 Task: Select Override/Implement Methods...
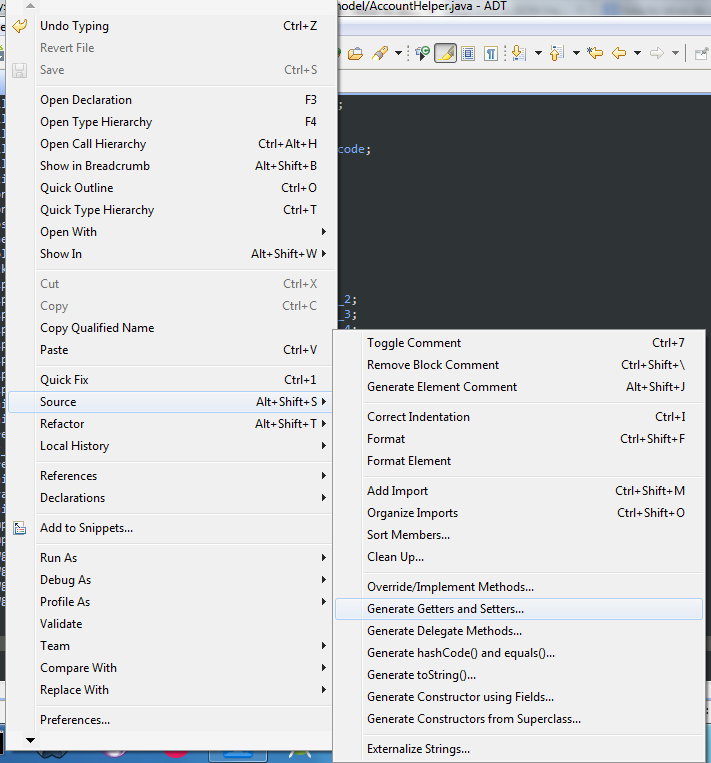click(x=519, y=587)
